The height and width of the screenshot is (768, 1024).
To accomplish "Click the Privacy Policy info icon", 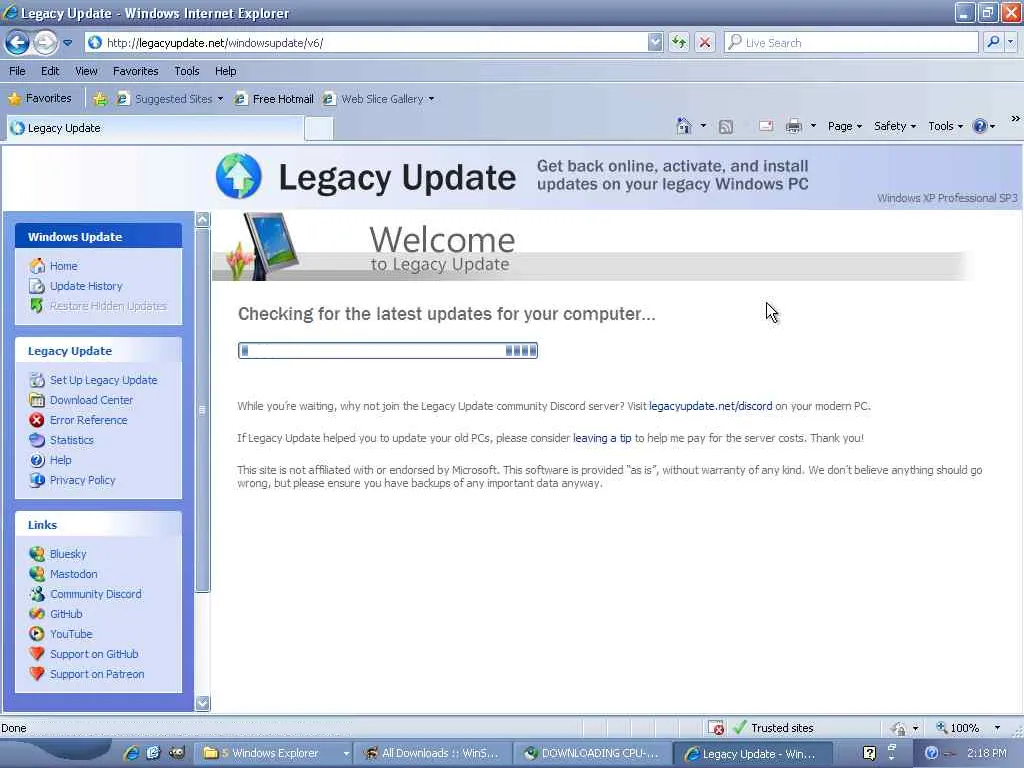I will click(x=37, y=480).
